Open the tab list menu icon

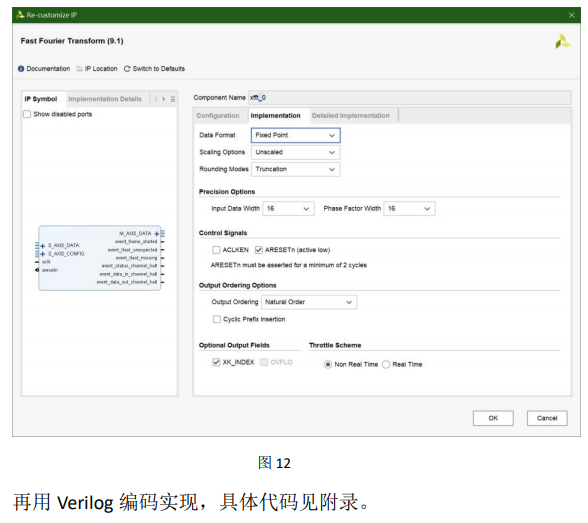(x=173, y=99)
